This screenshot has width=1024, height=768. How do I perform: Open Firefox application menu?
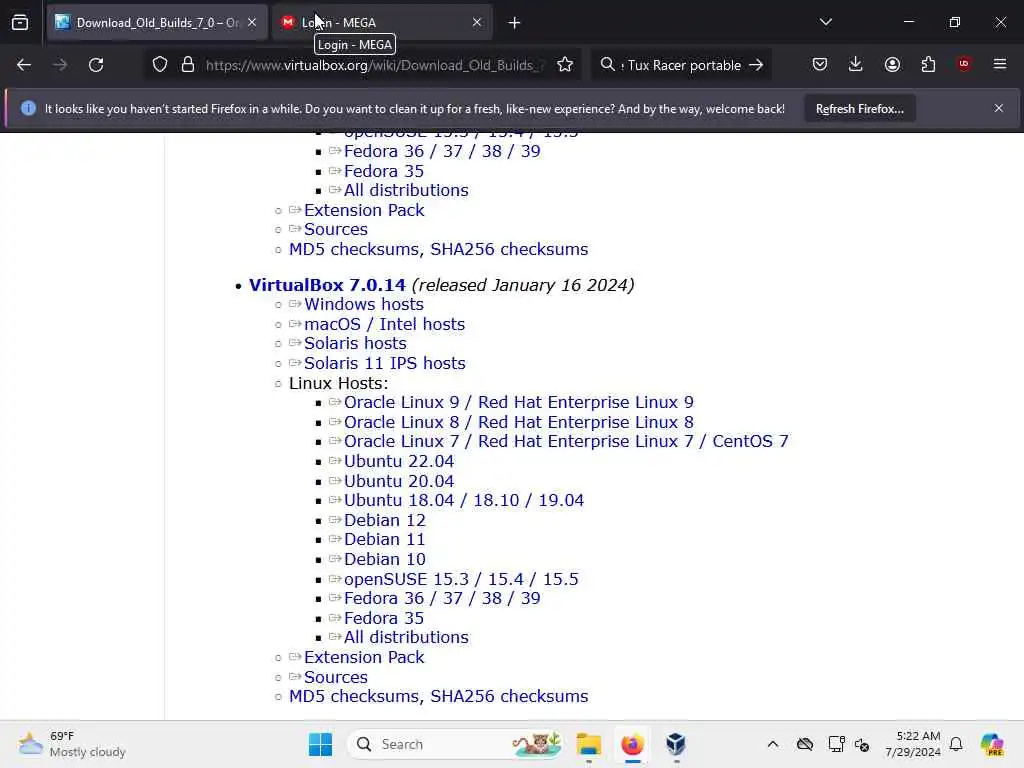1000,64
